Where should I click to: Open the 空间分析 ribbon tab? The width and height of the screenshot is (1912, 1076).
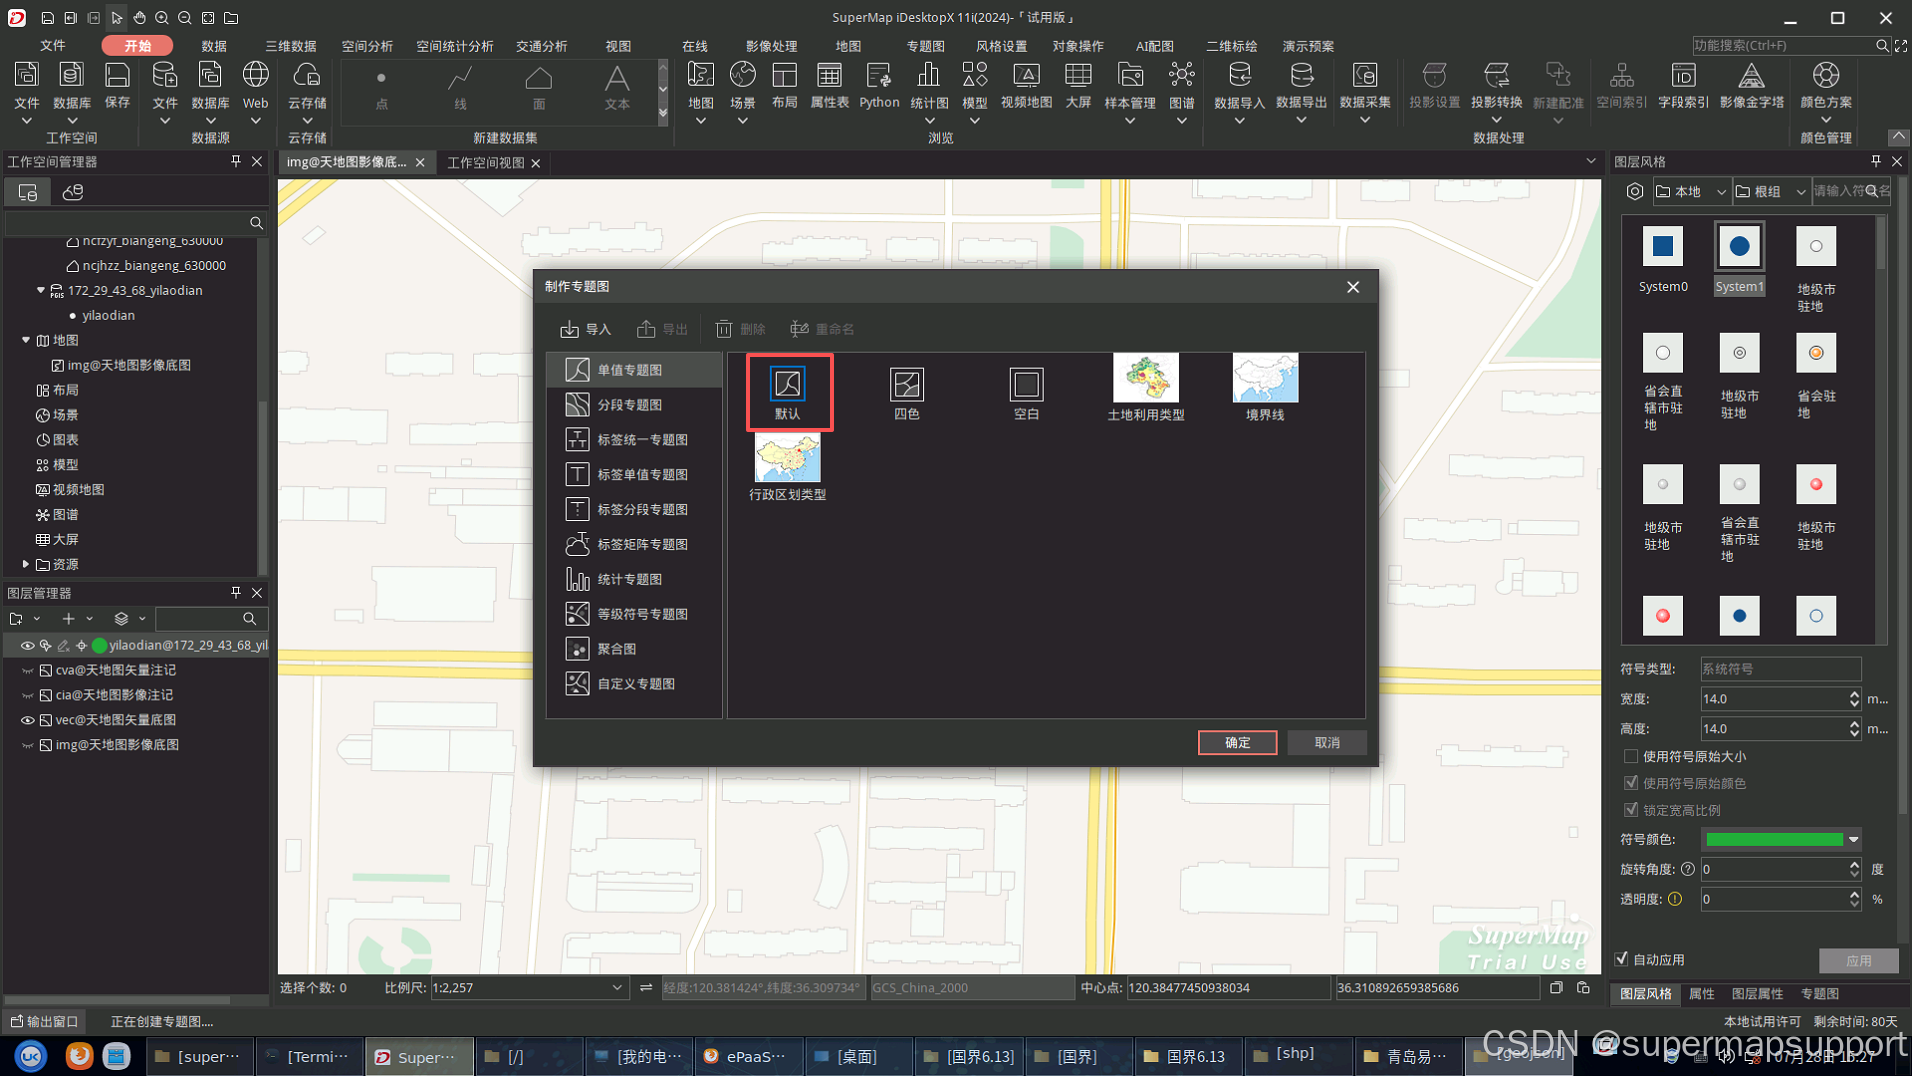[367, 46]
